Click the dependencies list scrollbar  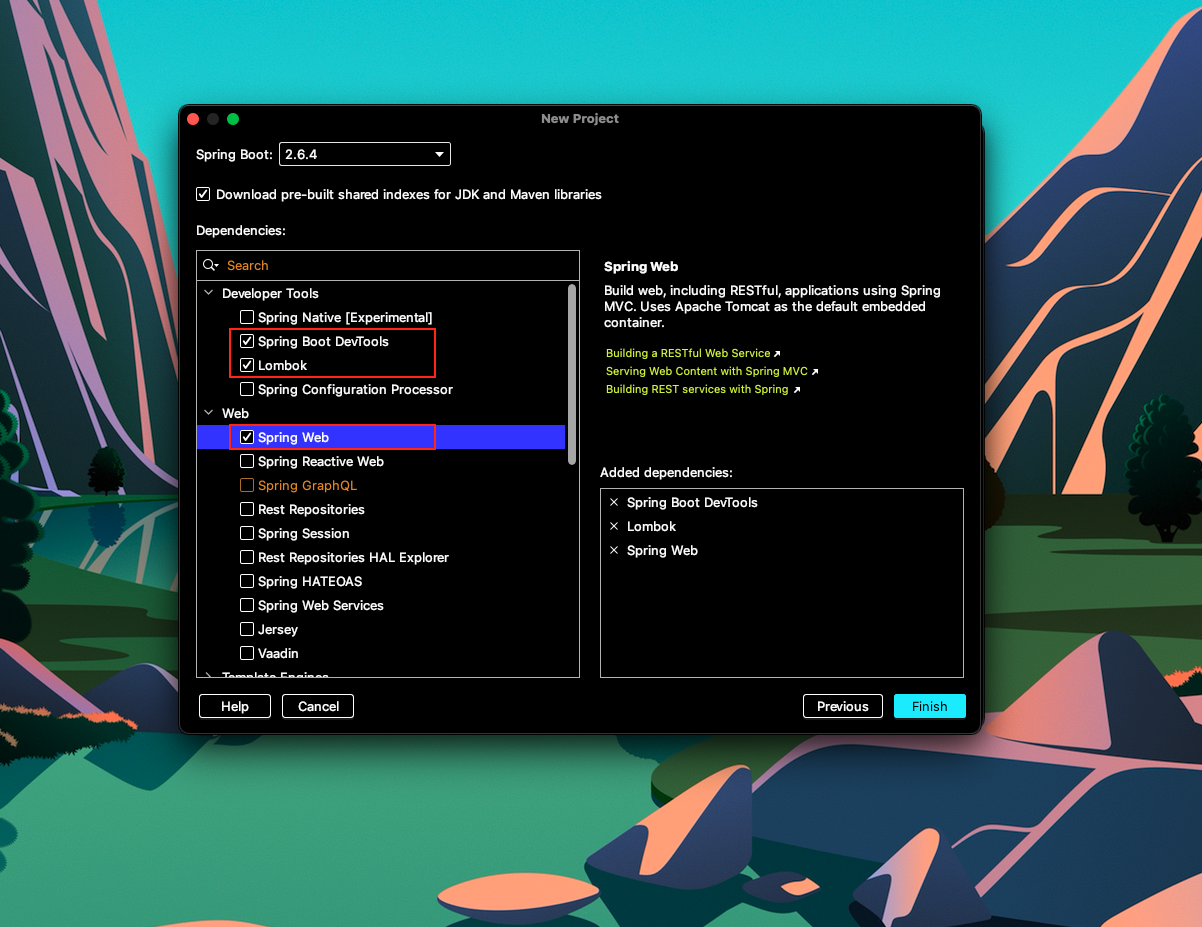tap(572, 373)
